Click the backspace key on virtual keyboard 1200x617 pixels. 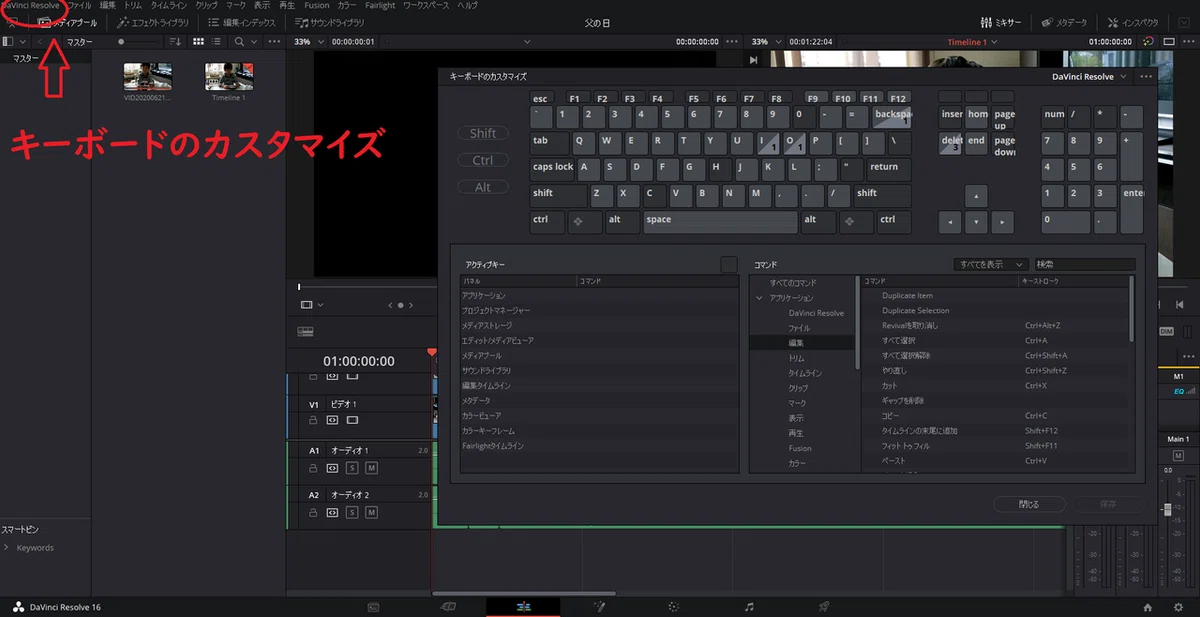pyautogui.click(x=893, y=117)
